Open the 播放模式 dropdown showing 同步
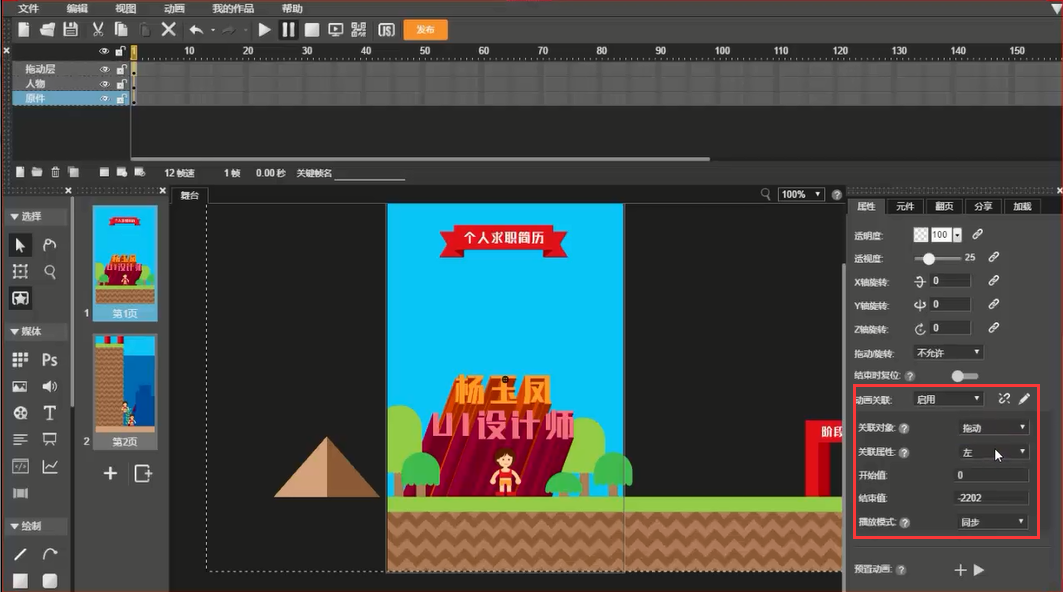The width and height of the screenshot is (1063, 592). (x=993, y=521)
